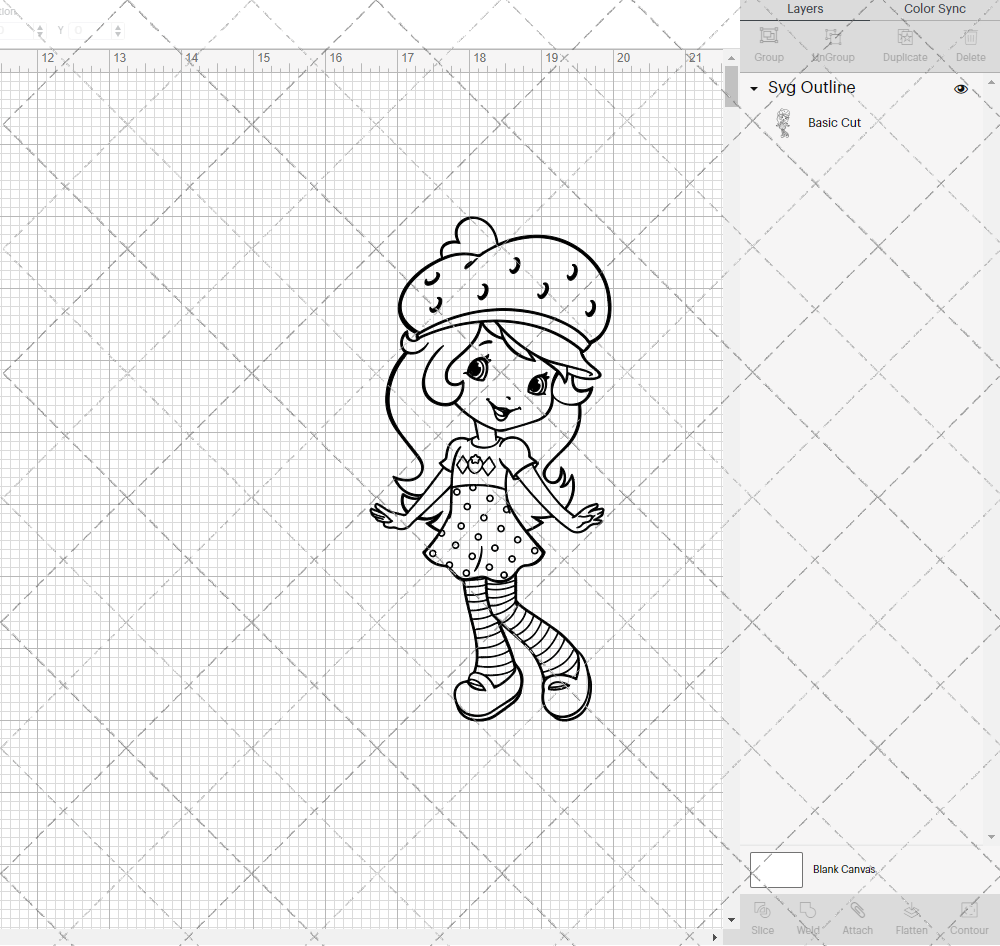Click the canvas vertical scrollbar thumb
1000x946 pixels.
point(731,86)
